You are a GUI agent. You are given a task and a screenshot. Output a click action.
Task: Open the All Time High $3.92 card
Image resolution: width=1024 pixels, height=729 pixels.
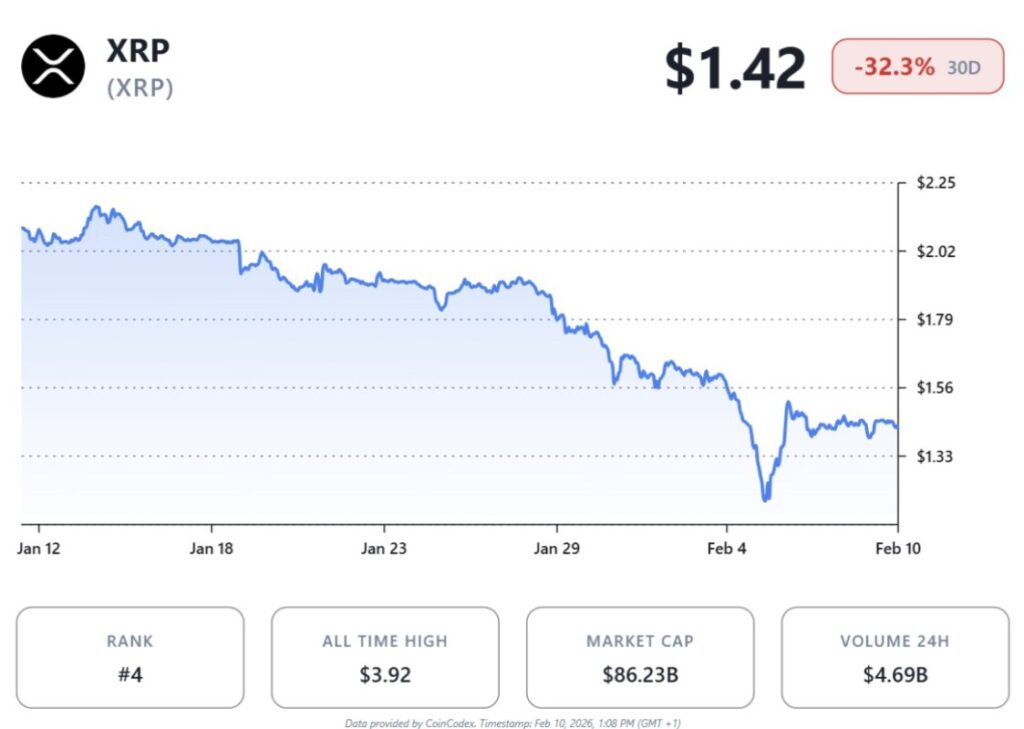[385, 657]
